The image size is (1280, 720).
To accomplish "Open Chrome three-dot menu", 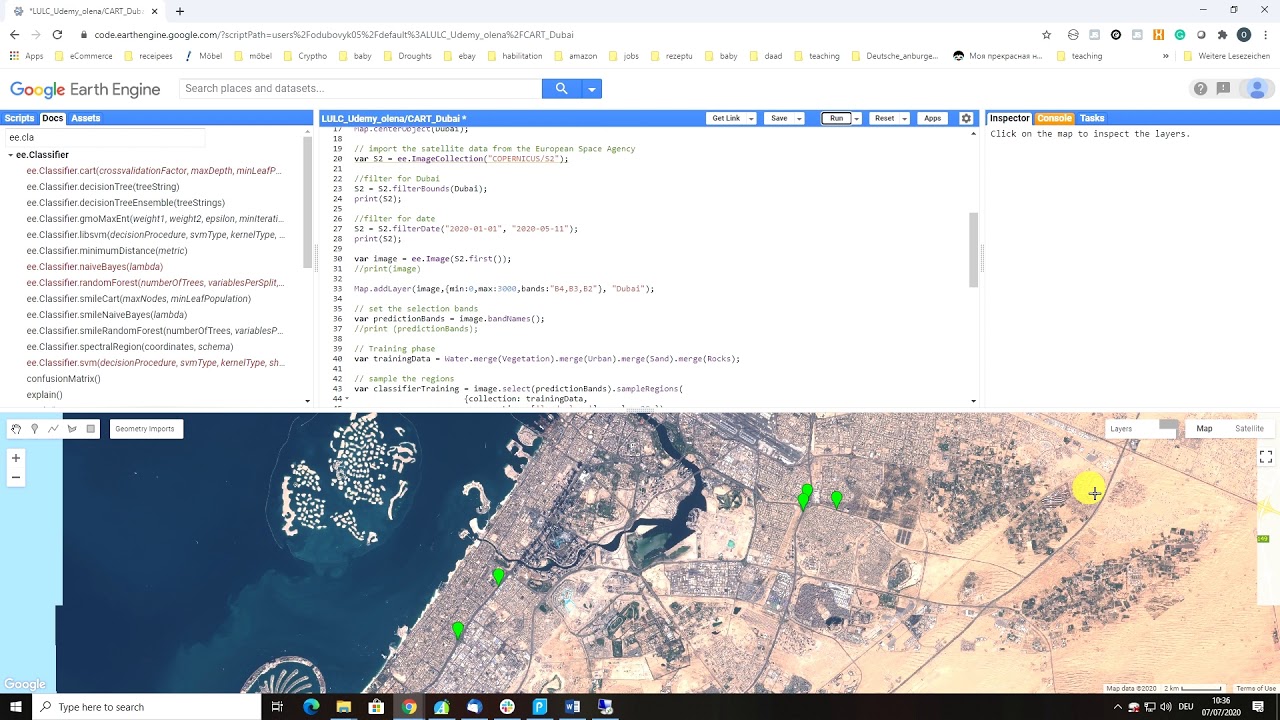I will coord(1265,34).
